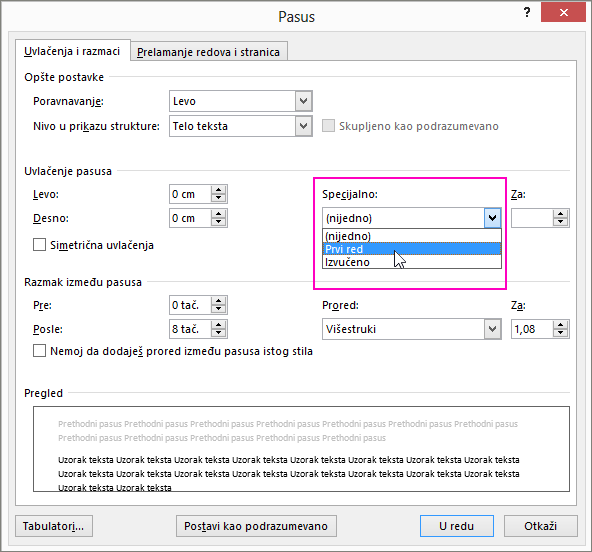Increase the Za value beside Specijalno
The height and width of the screenshot is (552, 592).
point(561,214)
